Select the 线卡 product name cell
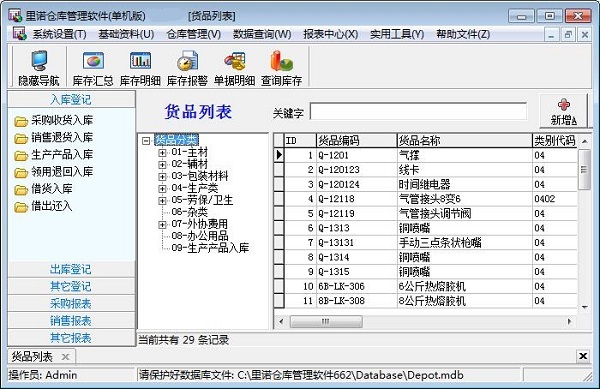Viewport: 600px width, 389px height. tap(464, 170)
